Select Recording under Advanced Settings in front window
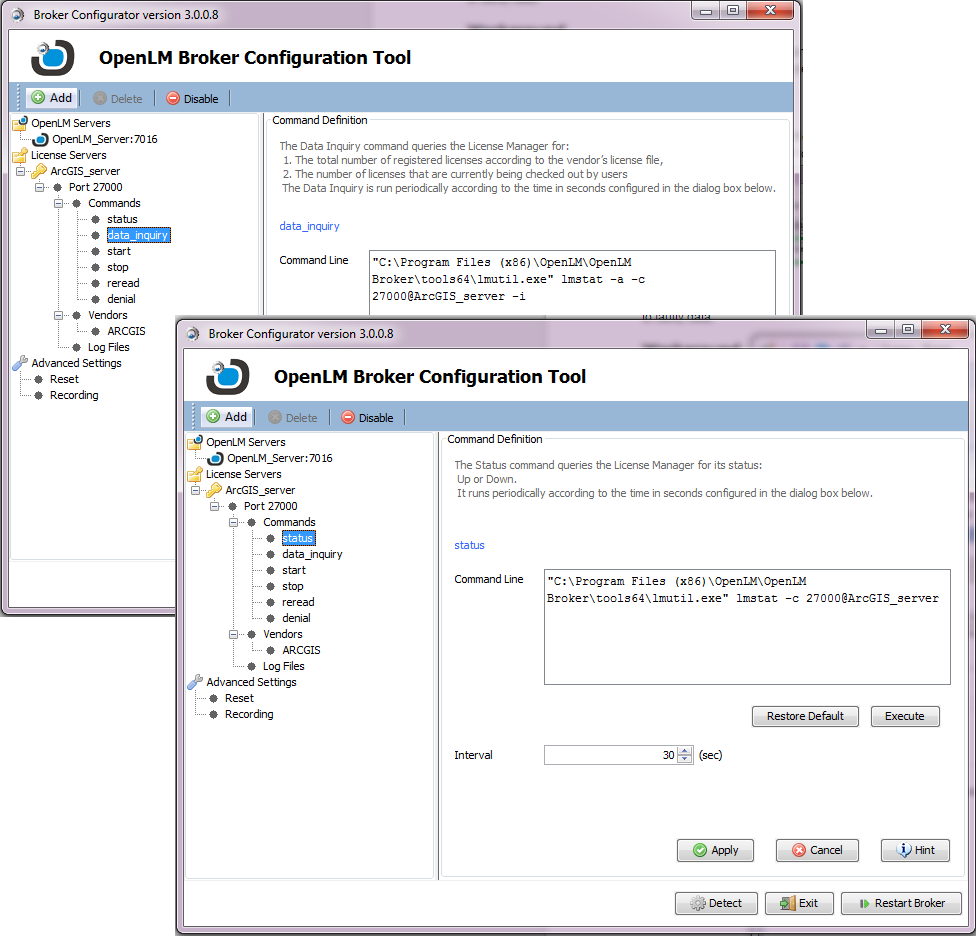Image resolution: width=976 pixels, height=936 pixels. pos(248,714)
